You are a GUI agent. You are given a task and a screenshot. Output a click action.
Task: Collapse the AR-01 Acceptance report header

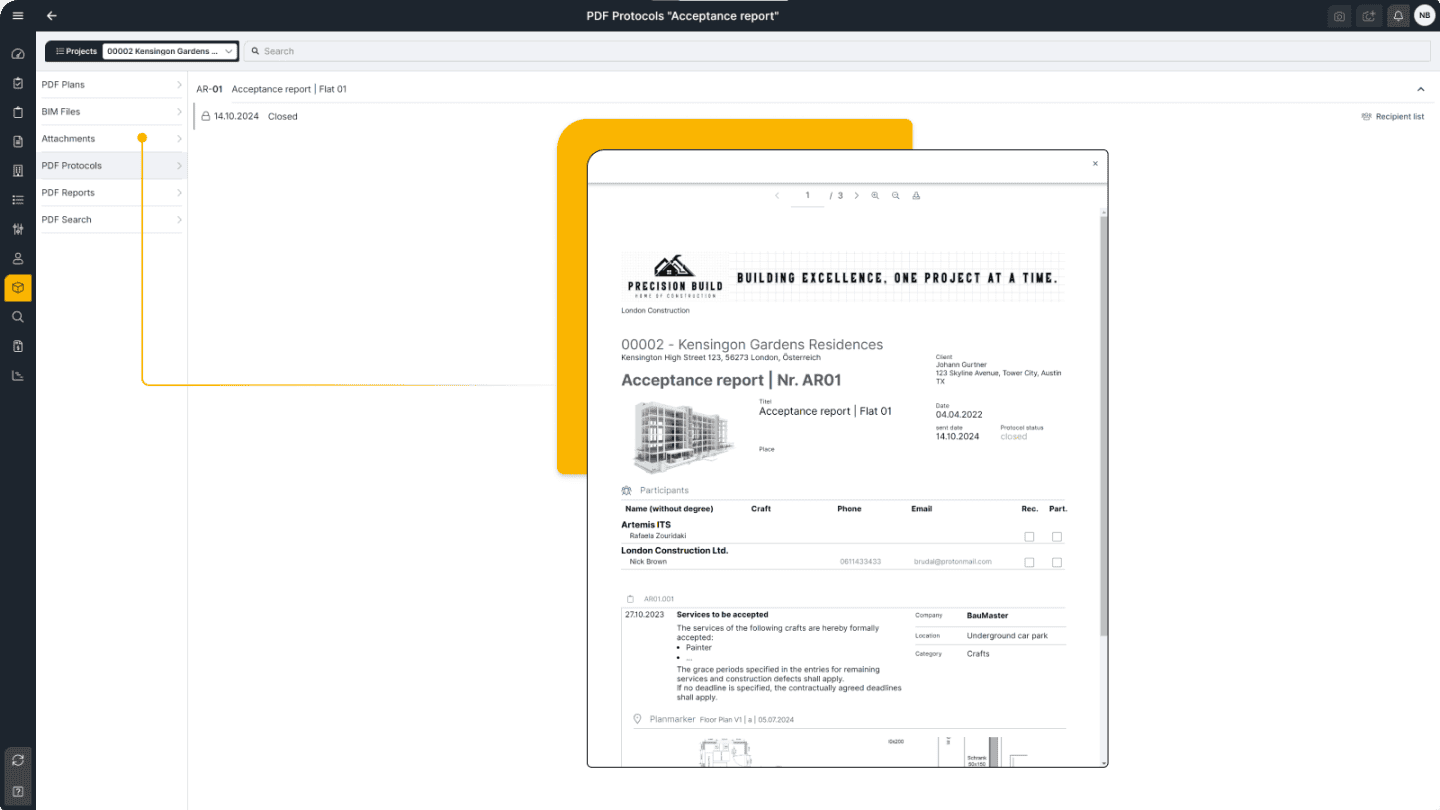point(1420,88)
